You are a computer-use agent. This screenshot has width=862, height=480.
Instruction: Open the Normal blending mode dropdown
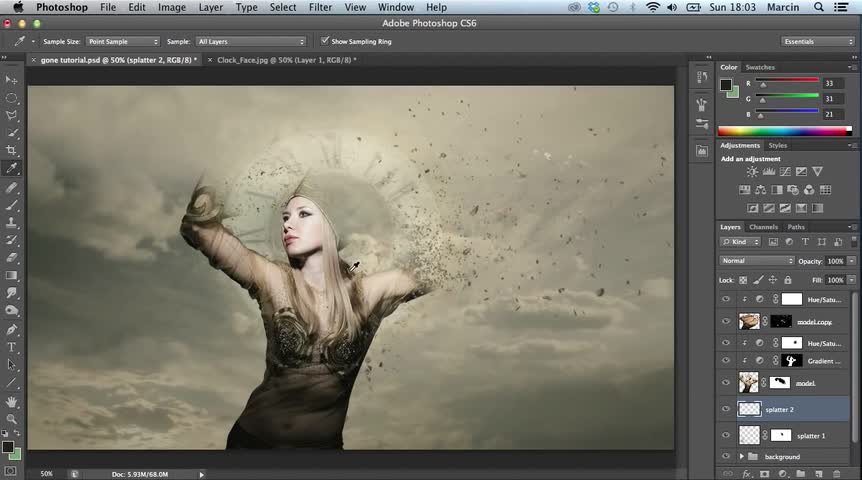click(756, 261)
